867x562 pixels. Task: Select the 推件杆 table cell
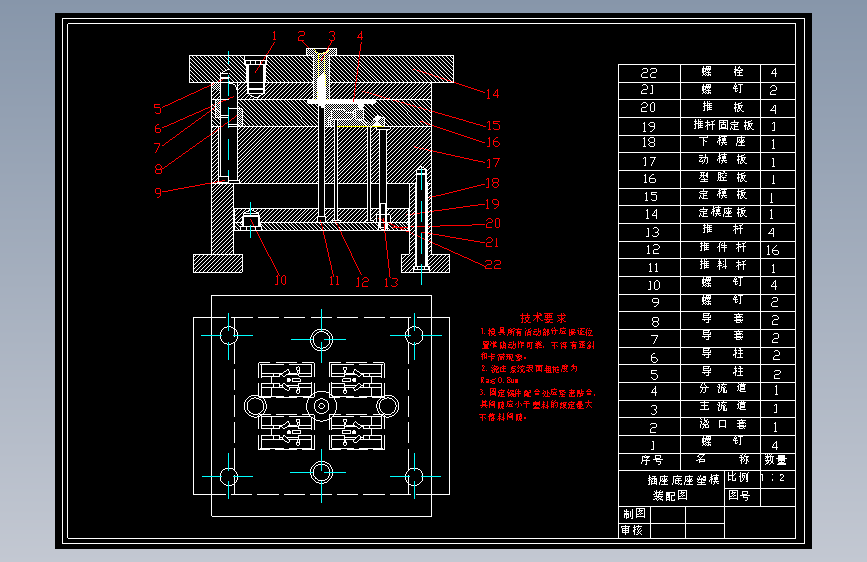coord(720,249)
